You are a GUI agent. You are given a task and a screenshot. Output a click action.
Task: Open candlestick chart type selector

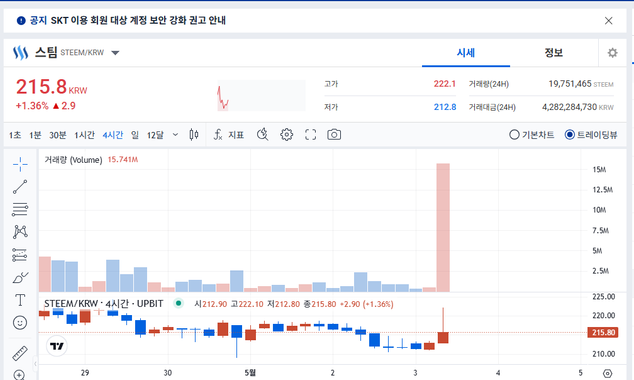coord(194,135)
